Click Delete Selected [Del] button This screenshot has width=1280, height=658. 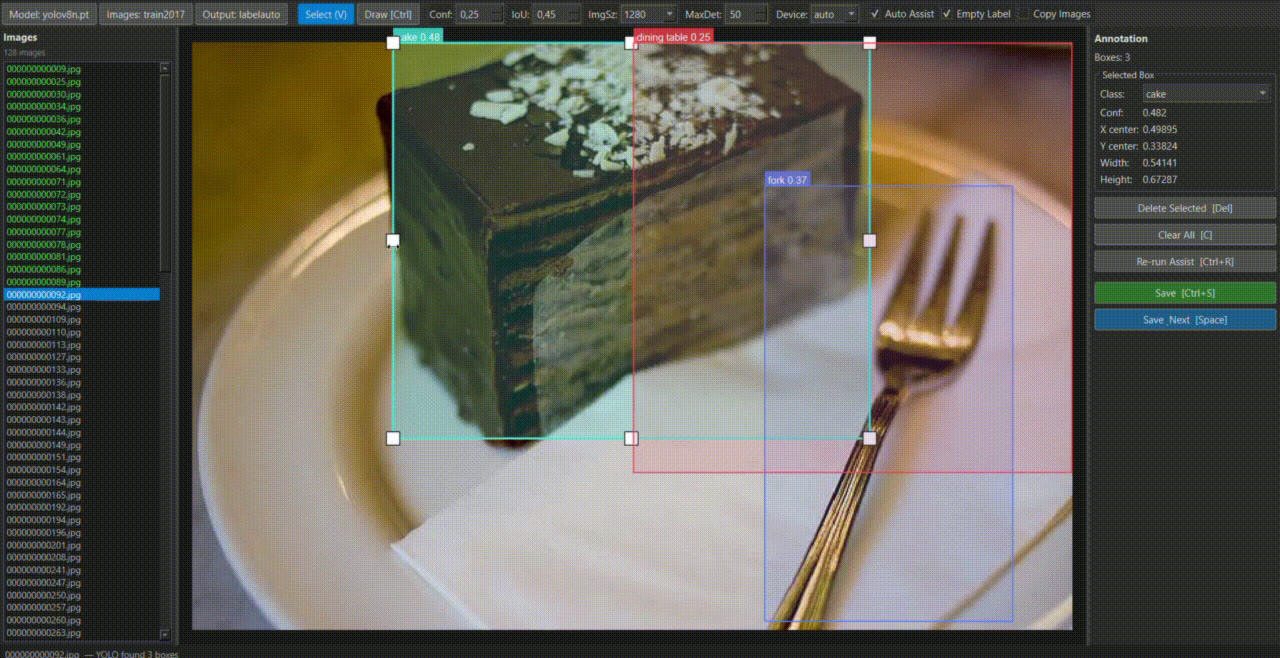1185,208
